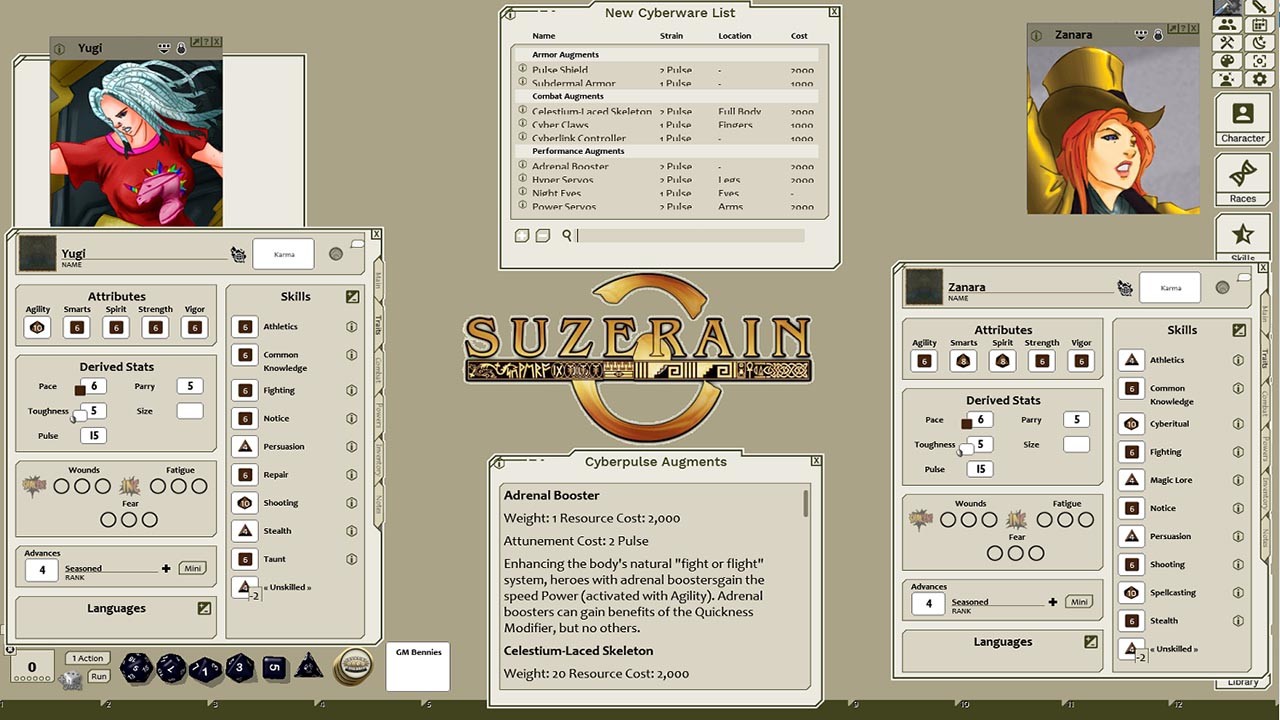Click the options gear icon in the toolbar
The height and width of the screenshot is (720, 1280).
click(x=1258, y=80)
